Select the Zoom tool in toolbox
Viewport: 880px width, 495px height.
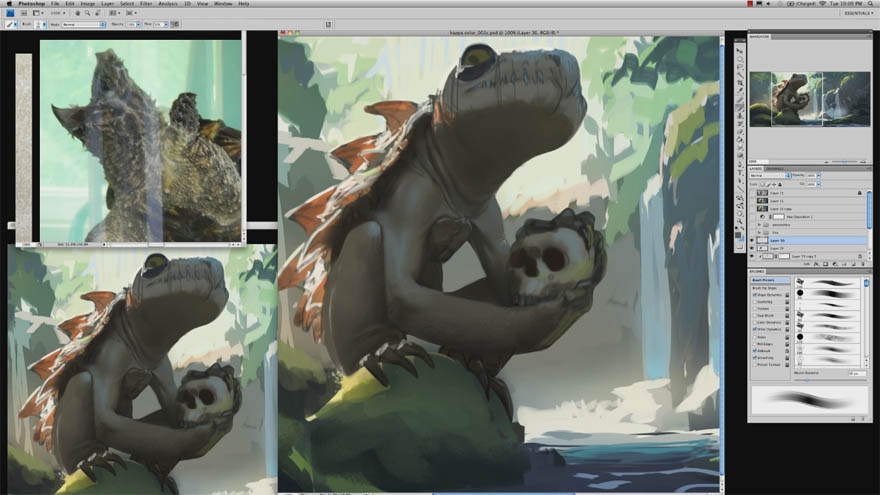pos(740,222)
